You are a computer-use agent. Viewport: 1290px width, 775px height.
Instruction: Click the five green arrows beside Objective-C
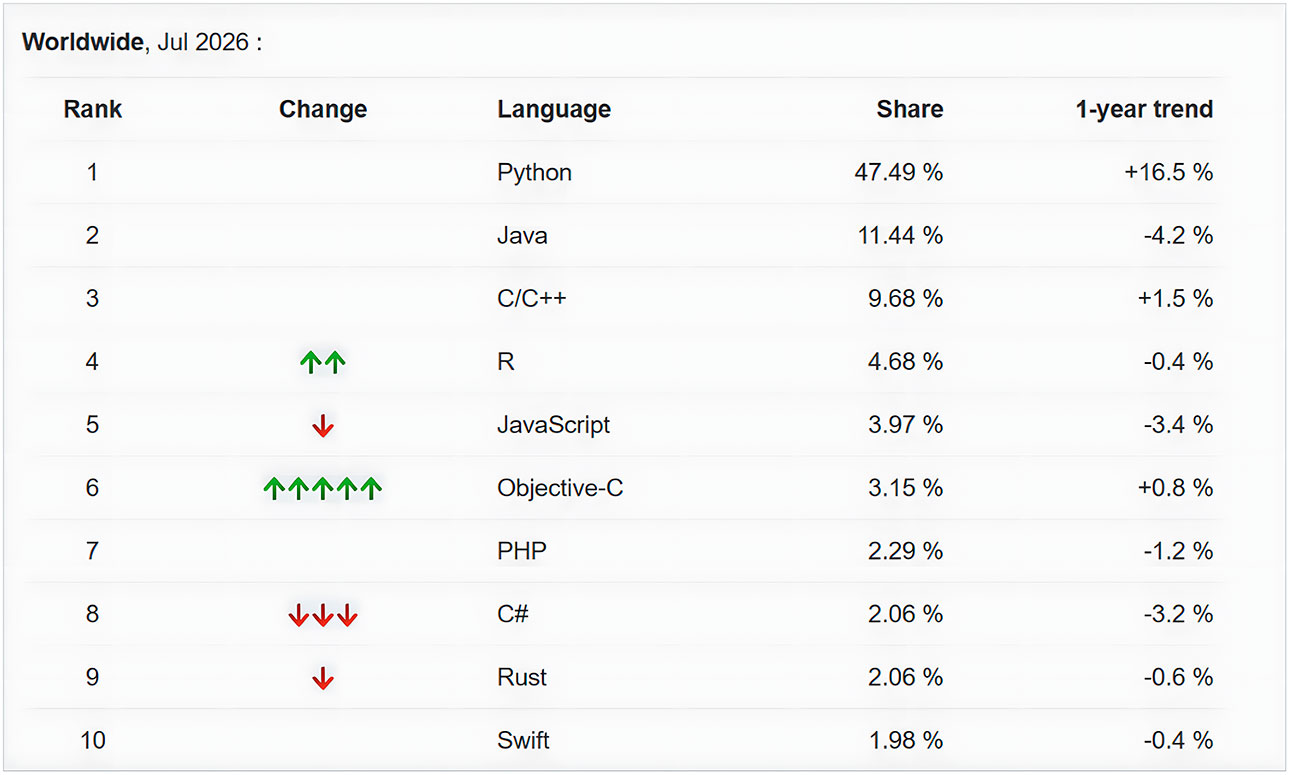coord(322,488)
